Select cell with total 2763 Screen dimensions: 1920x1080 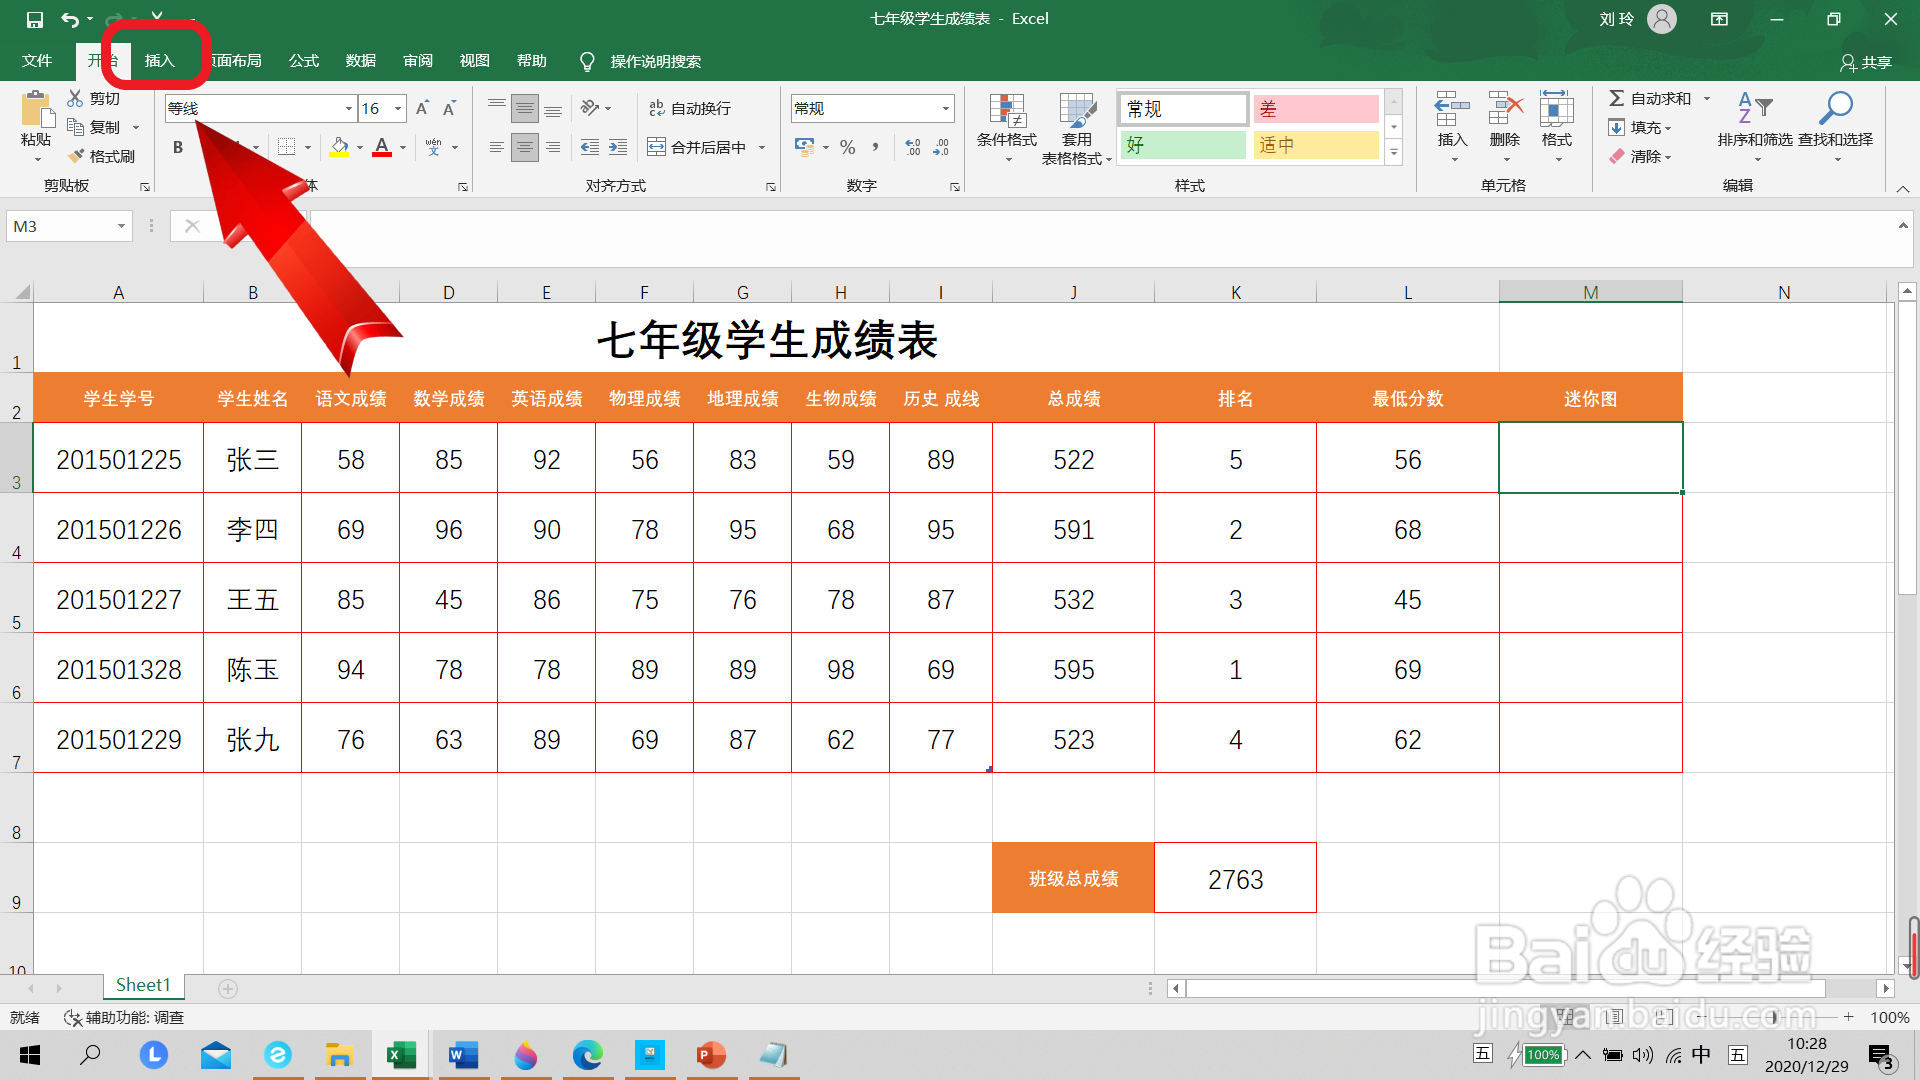[x=1235, y=878]
